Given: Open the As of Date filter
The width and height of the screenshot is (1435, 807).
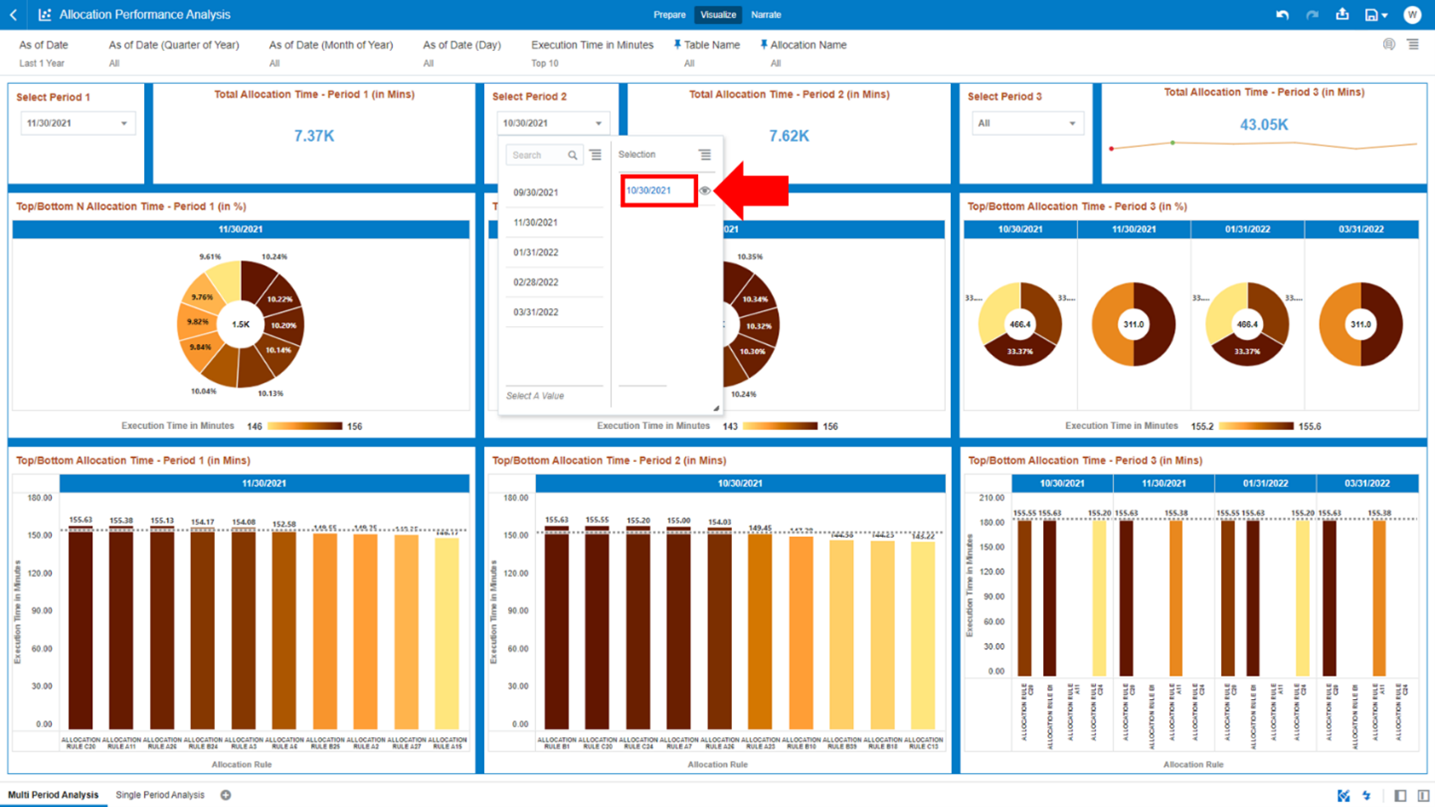Looking at the screenshot, I should (44, 54).
